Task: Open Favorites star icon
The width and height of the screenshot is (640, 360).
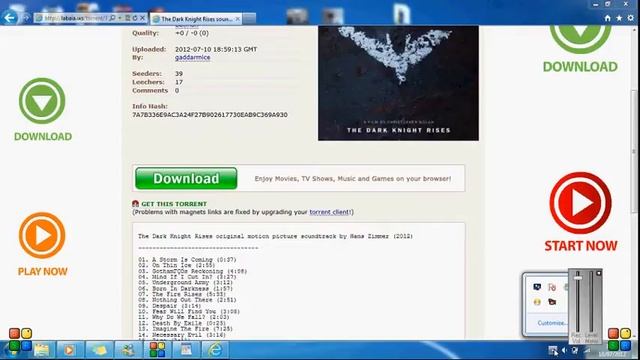Action: click(619, 18)
